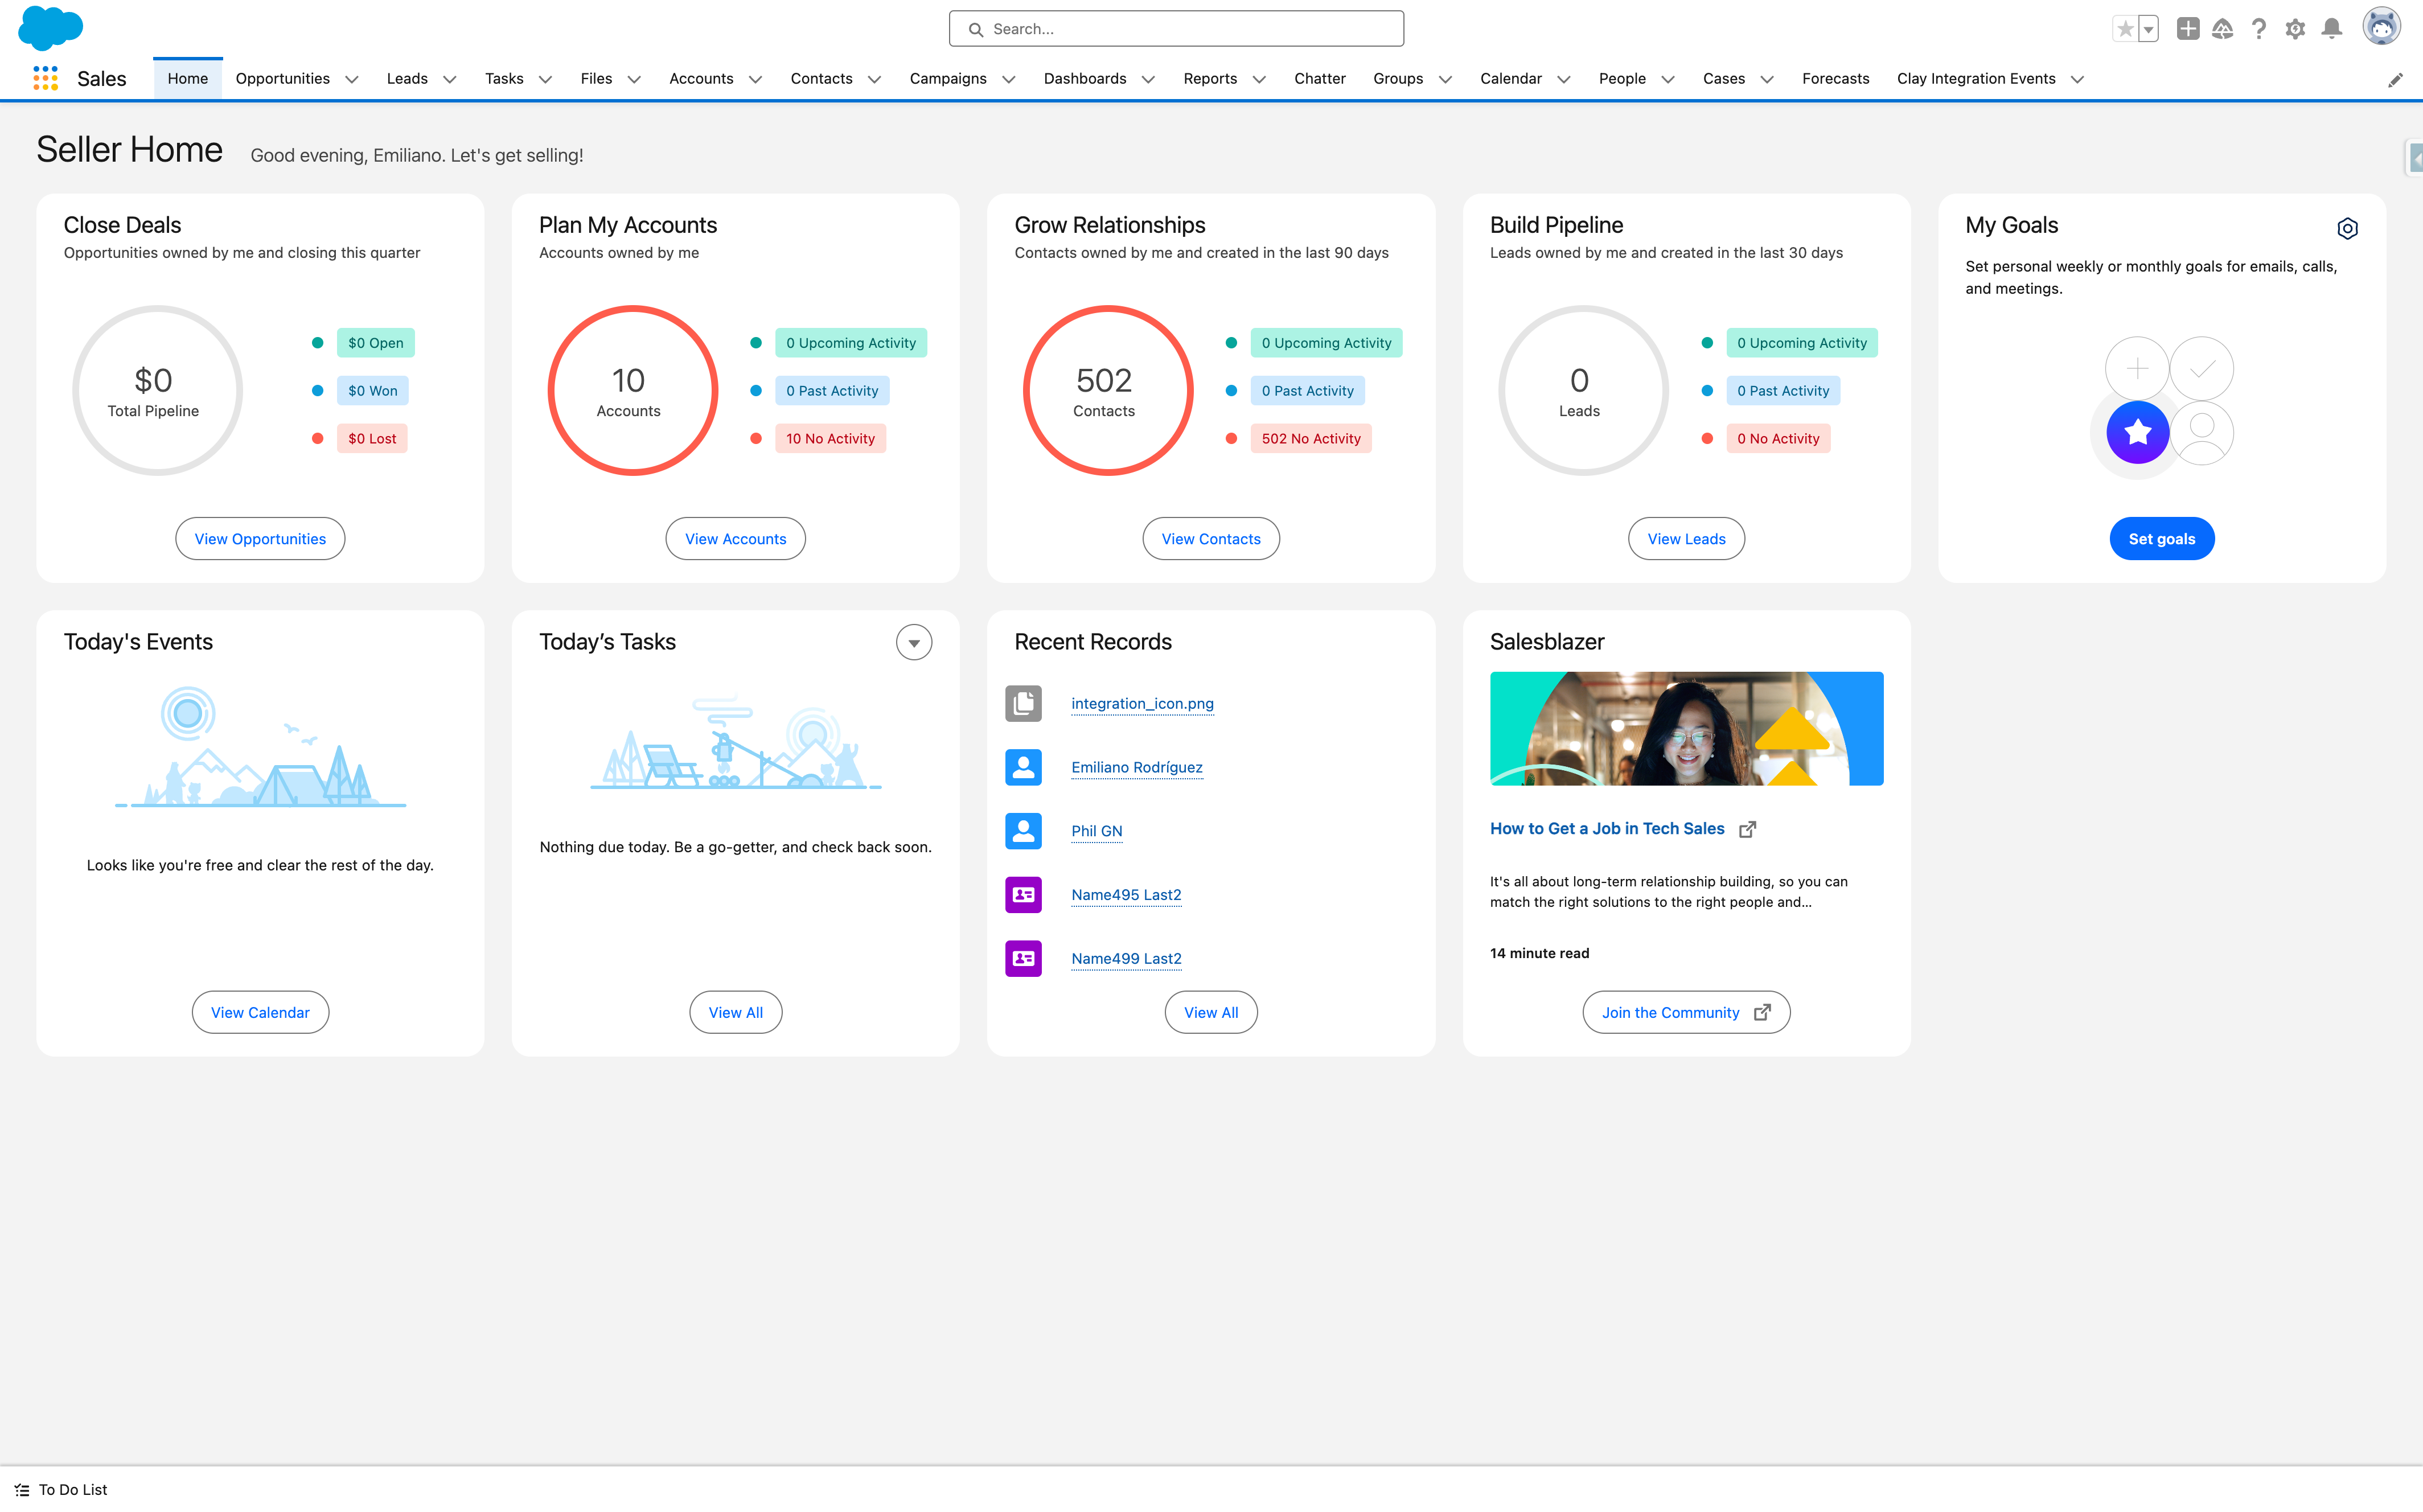The width and height of the screenshot is (2423, 1512).
Task: Open the Forecasts tab
Action: click(x=1836, y=79)
